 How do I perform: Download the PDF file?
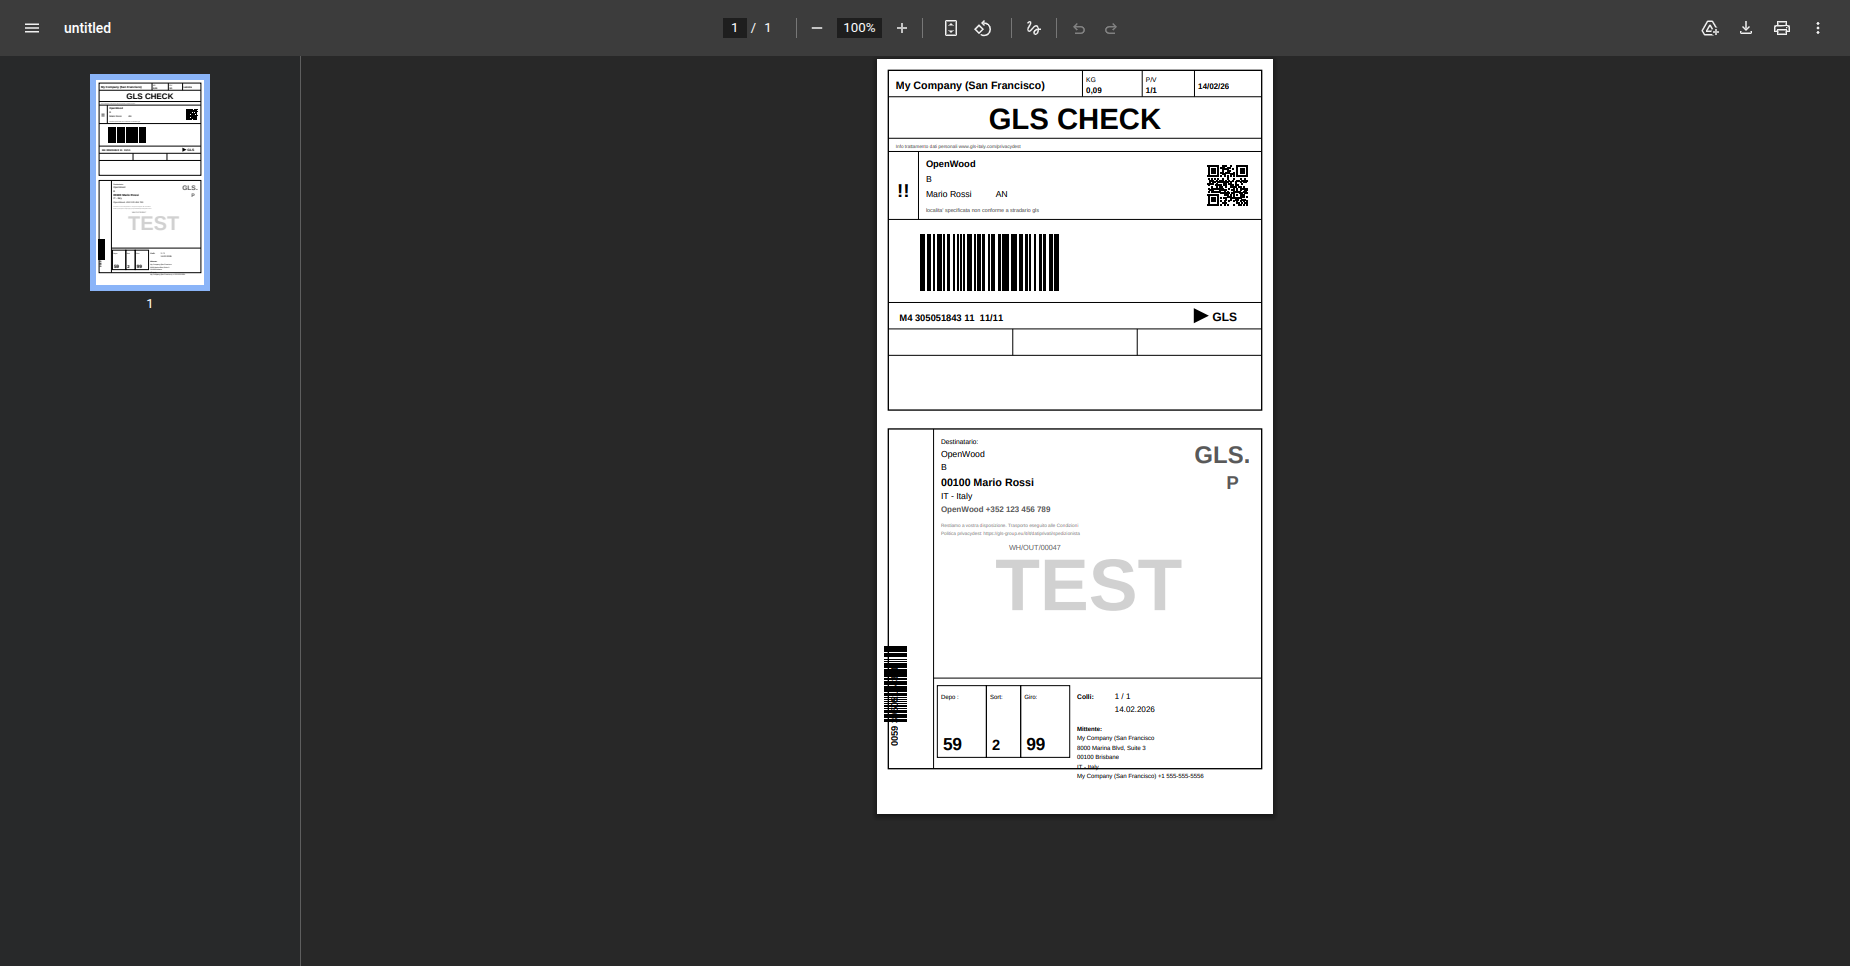(1746, 28)
